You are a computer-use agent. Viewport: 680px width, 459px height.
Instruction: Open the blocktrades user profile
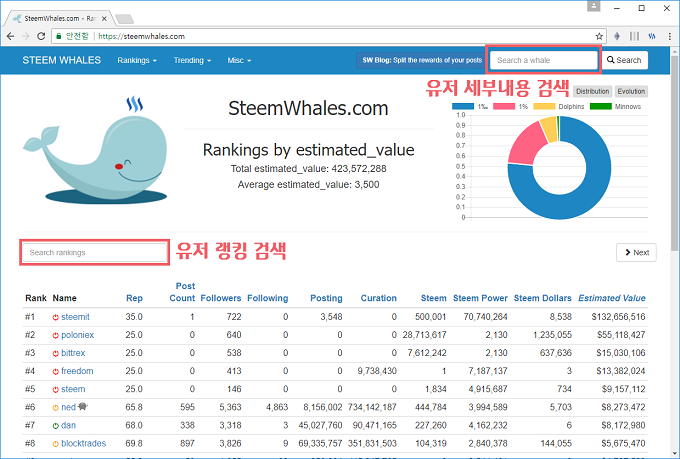click(x=84, y=444)
